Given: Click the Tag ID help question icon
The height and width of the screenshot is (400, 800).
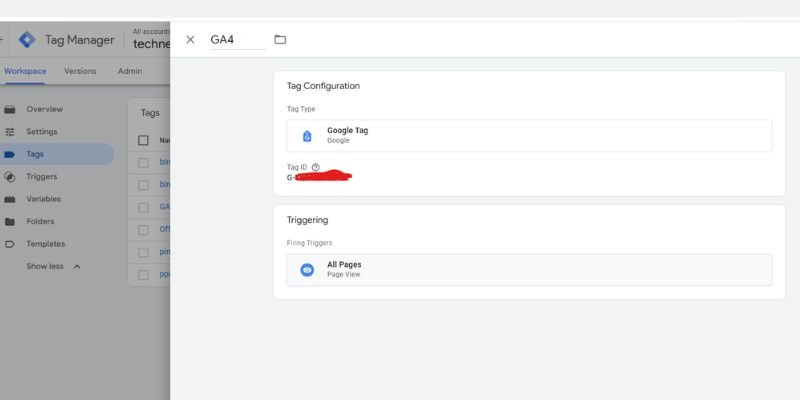Looking at the screenshot, I should (x=315, y=167).
